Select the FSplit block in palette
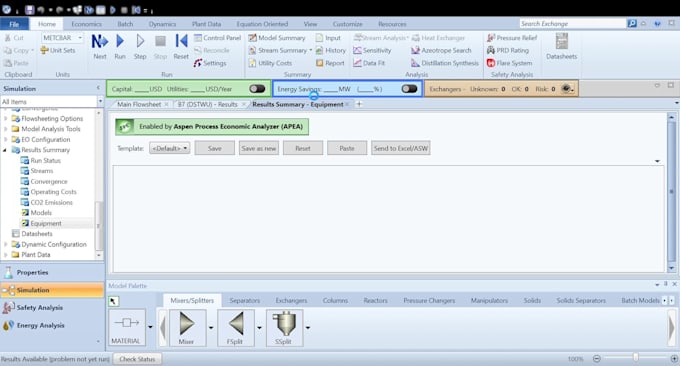The width and height of the screenshot is (680, 366). click(x=235, y=327)
